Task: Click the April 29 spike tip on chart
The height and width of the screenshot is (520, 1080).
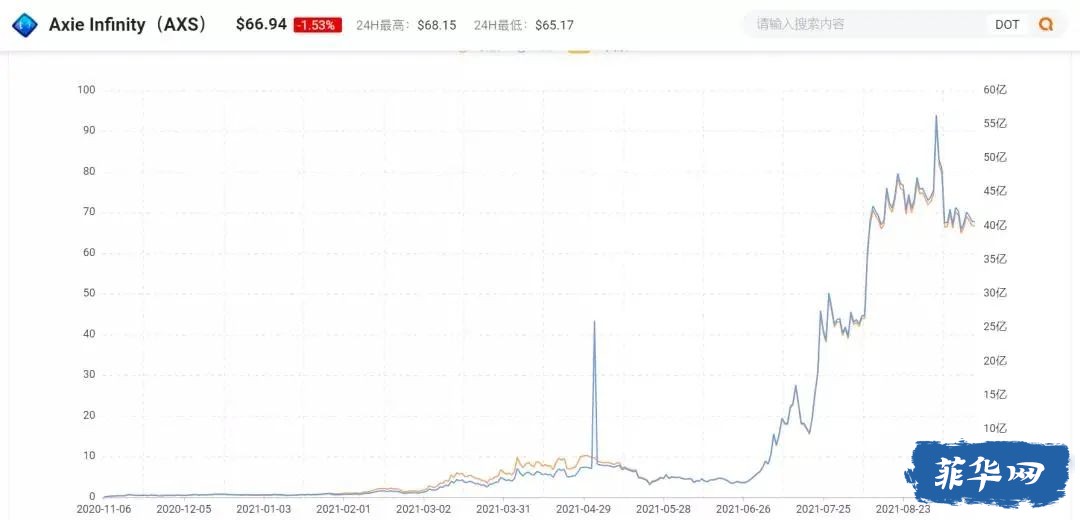Action: coord(594,322)
